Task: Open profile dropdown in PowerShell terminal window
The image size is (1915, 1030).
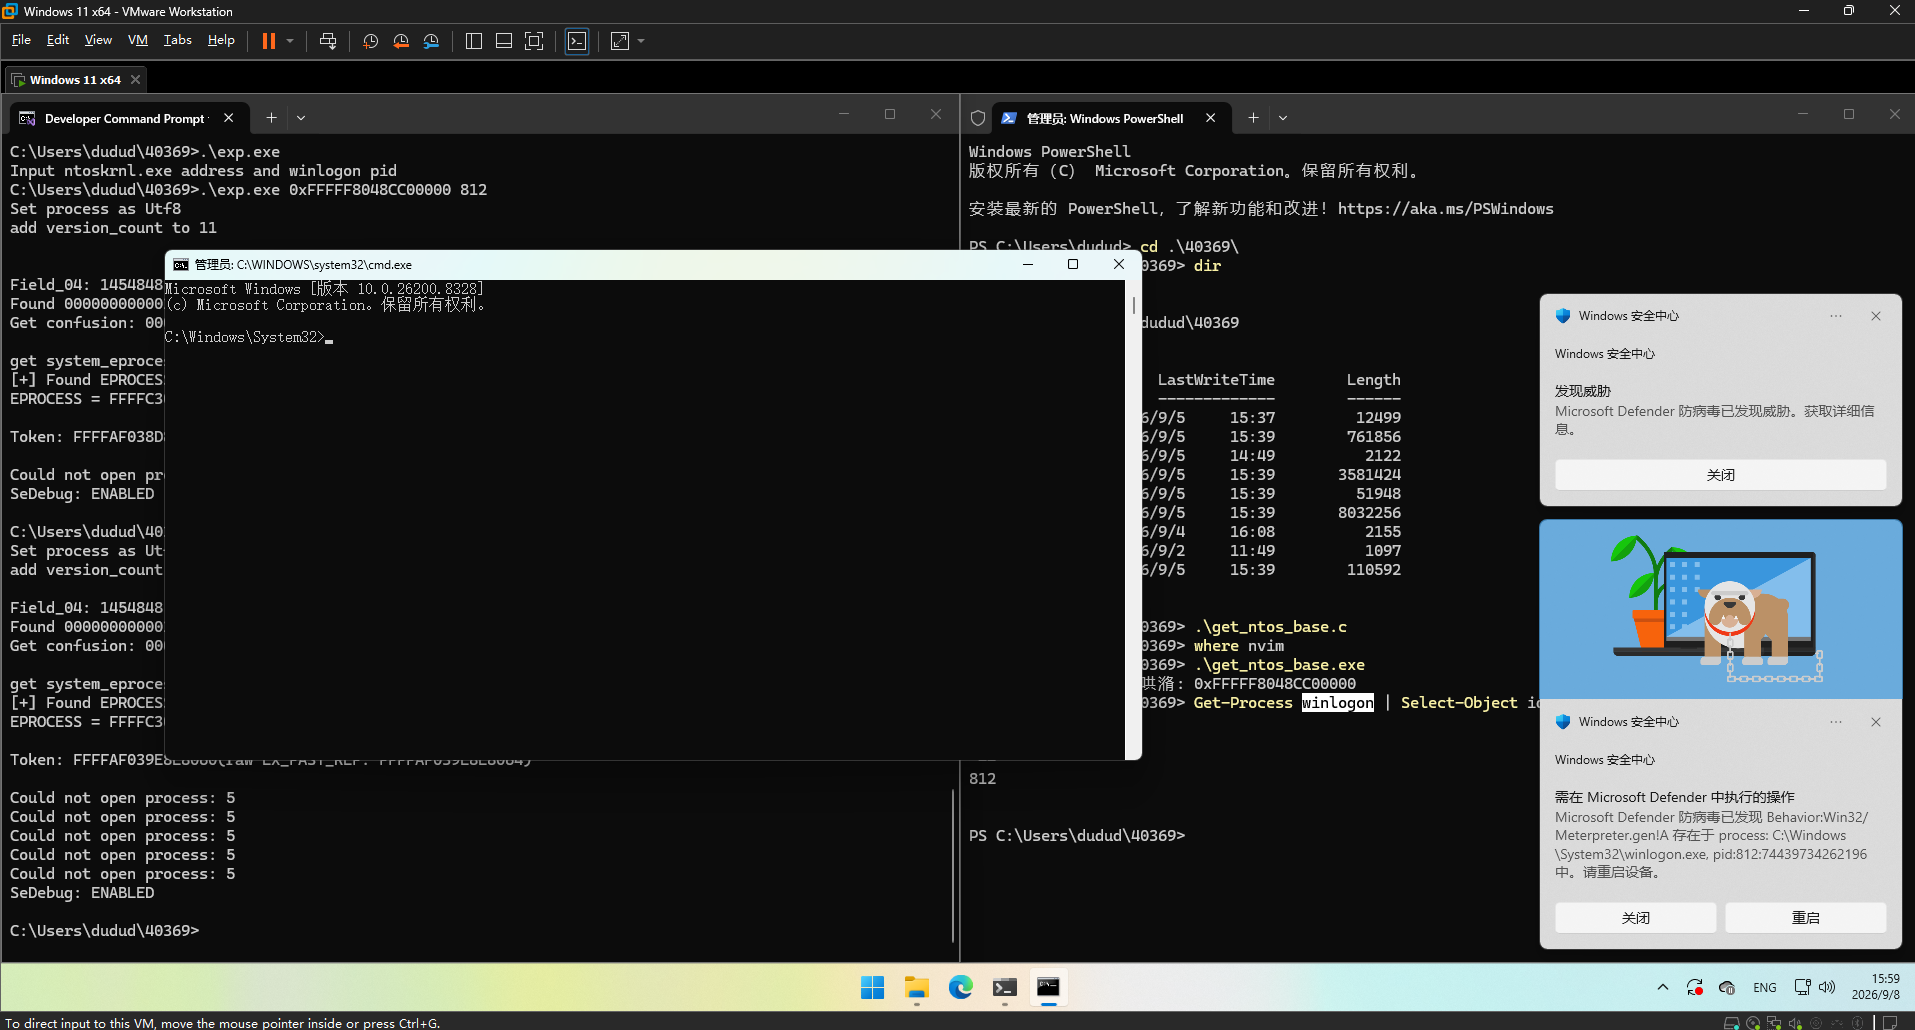Action: (x=1283, y=118)
